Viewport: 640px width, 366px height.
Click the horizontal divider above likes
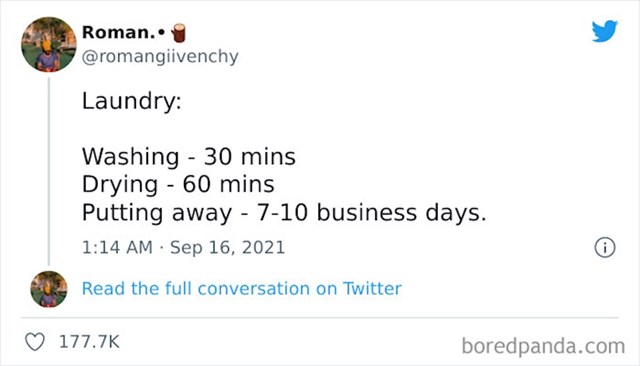[x=320, y=317]
